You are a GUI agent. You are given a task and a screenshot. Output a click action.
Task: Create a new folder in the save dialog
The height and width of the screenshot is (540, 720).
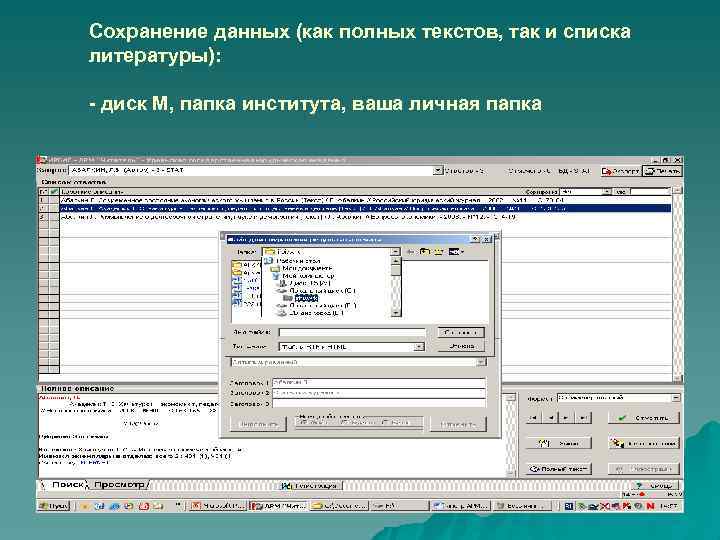(439, 252)
